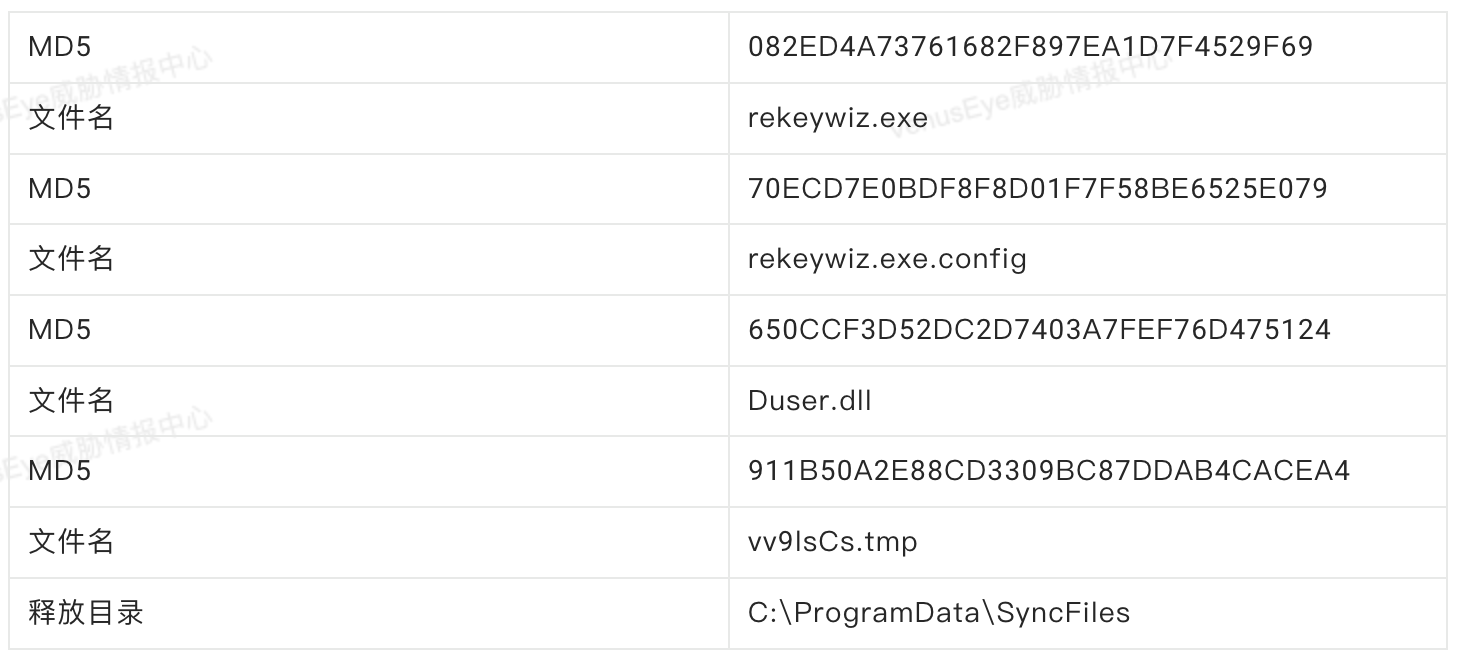Click the MD5 label for hash 70ECD7E0...
Image resolution: width=1458 pixels, height=662 pixels.
59,188
